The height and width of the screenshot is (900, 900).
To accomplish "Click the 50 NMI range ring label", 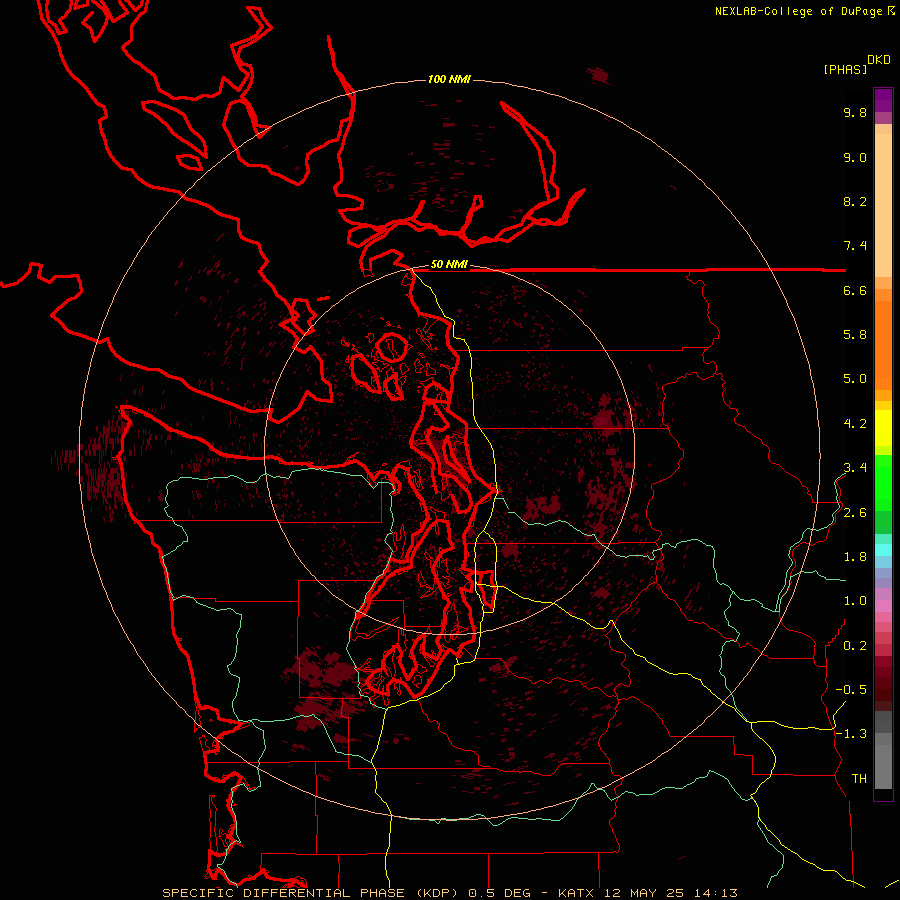I will [449, 265].
